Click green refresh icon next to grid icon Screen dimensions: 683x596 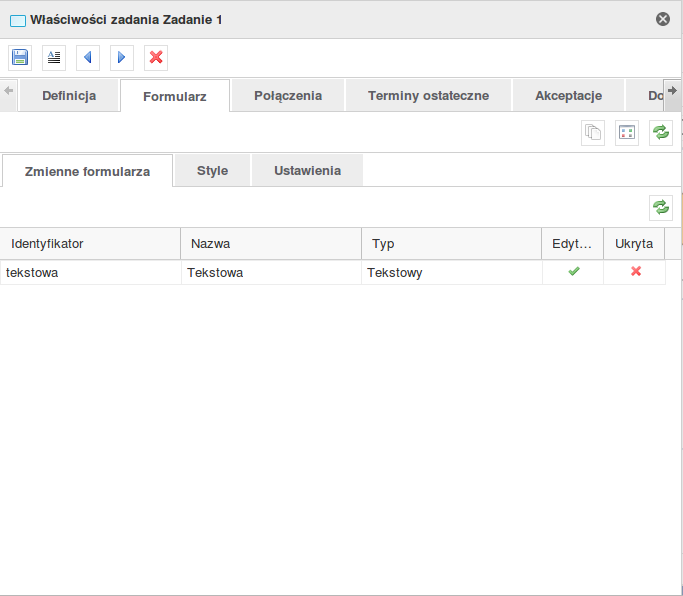click(x=661, y=133)
